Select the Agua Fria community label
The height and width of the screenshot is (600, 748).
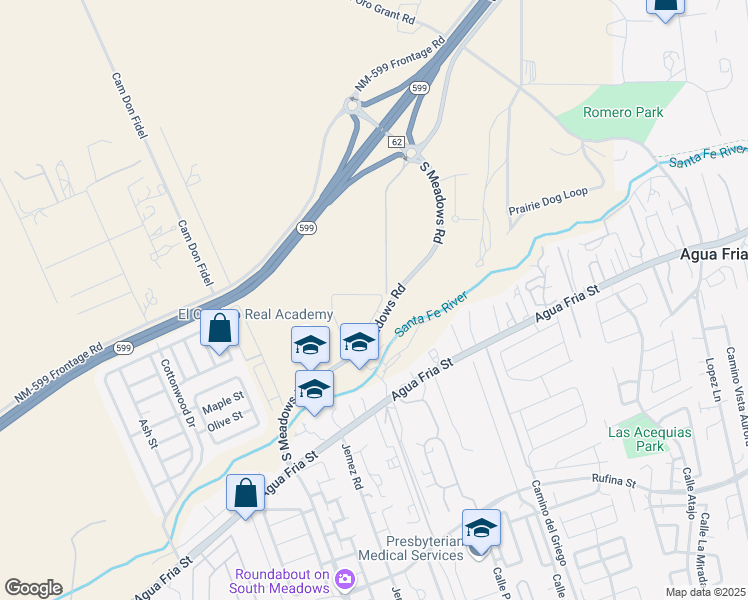click(713, 255)
